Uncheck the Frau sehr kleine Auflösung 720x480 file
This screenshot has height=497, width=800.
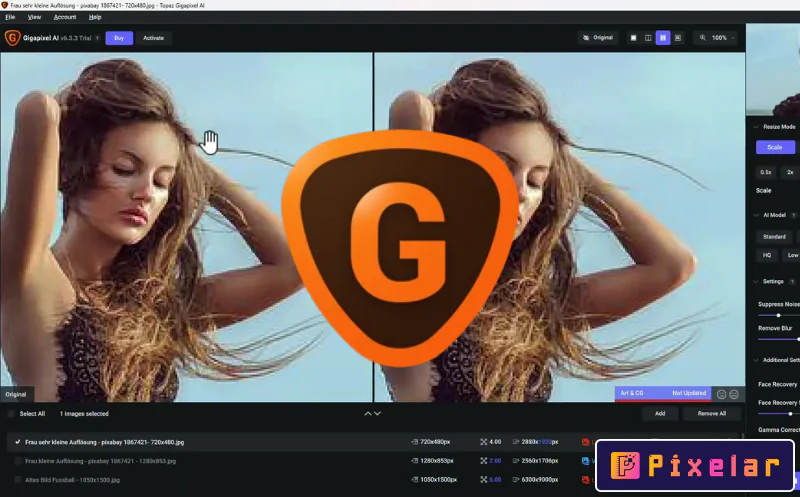click(18, 442)
